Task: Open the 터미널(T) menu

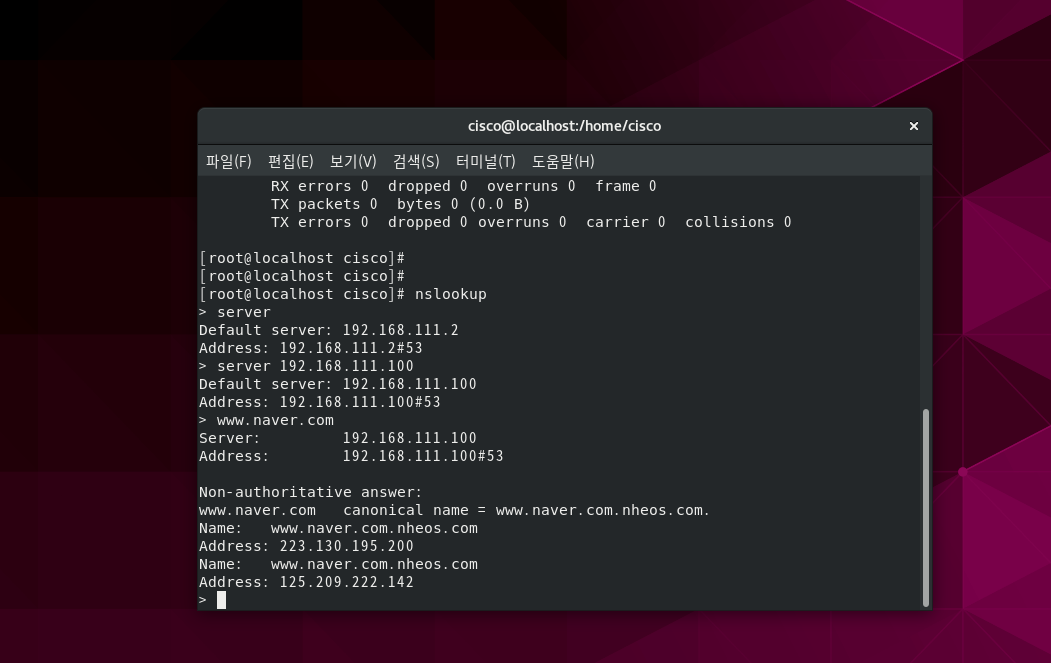Action: point(485,162)
